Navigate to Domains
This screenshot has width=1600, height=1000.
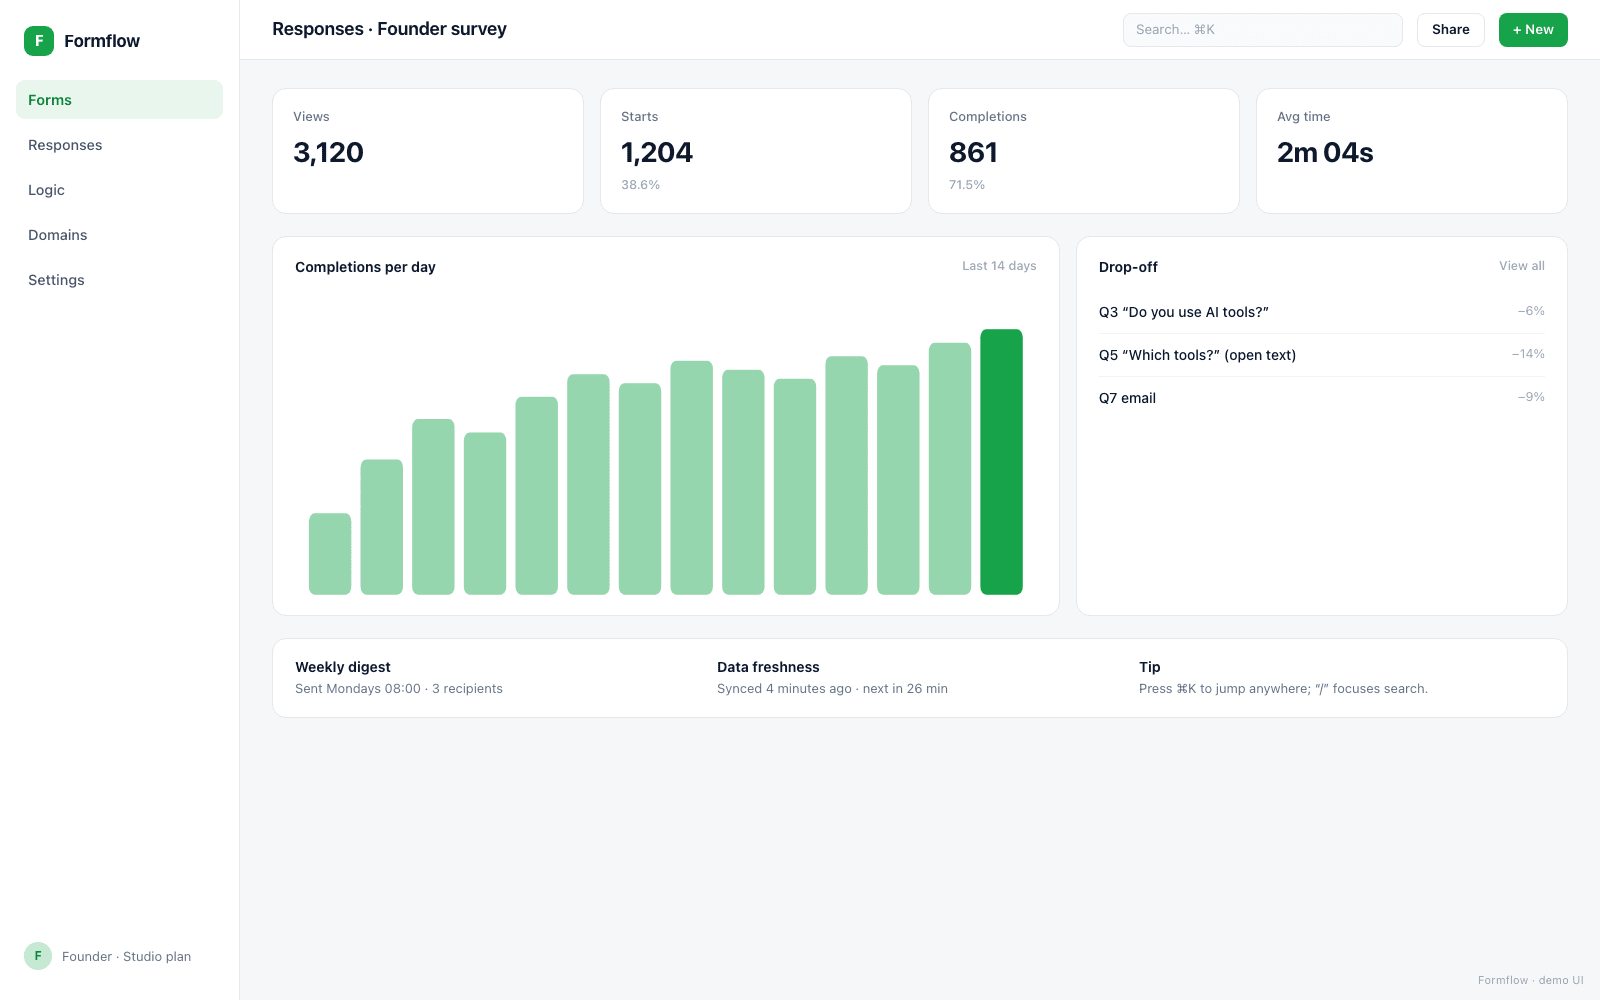tap(119, 235)
